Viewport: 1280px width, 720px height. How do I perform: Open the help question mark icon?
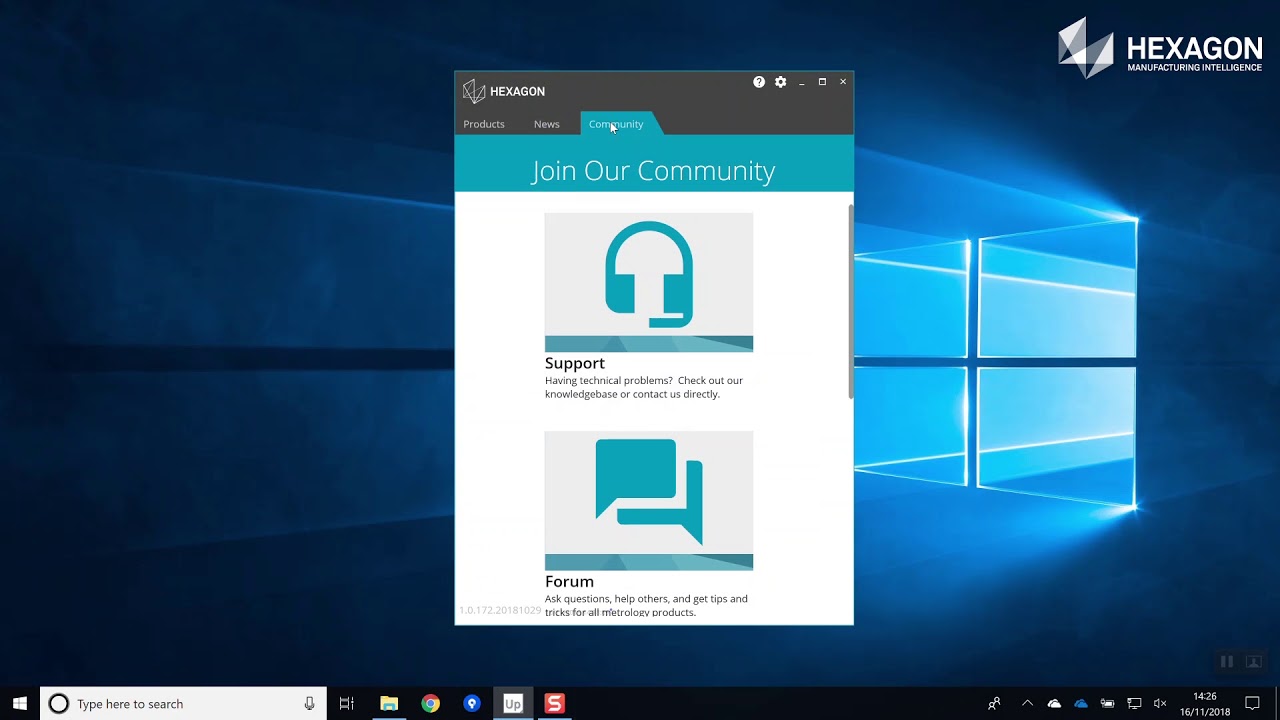pos(759,82)
